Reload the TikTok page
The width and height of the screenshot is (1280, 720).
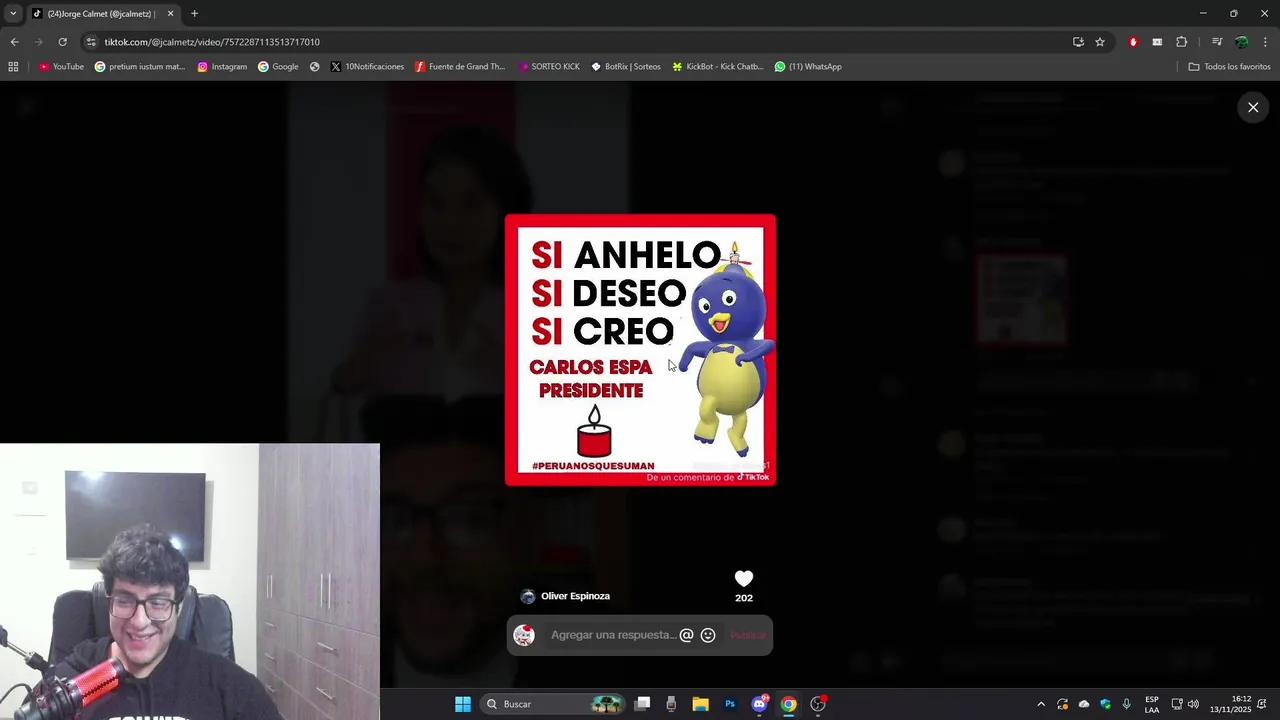pos(62,42)
